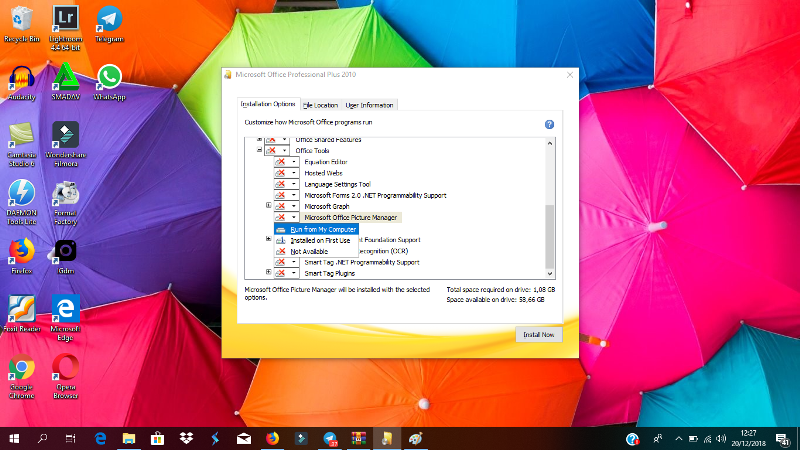Select the Language Settings Tool label
Screen dimensions: 800x450
(337, 184)
